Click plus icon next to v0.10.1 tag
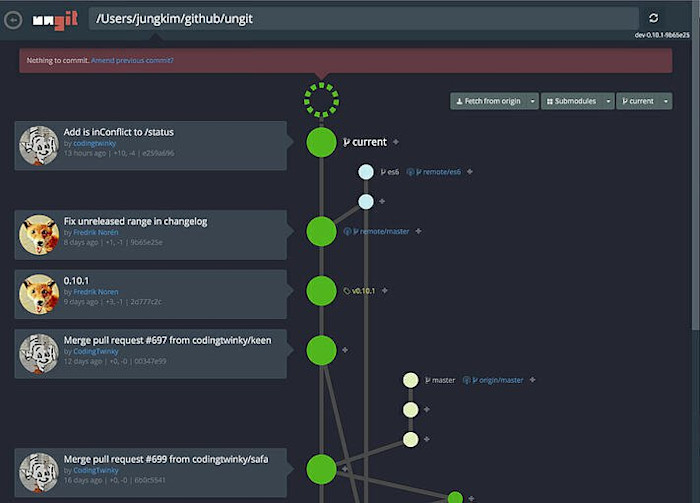This screenshot has width=700, height=503. pos(385,291)
